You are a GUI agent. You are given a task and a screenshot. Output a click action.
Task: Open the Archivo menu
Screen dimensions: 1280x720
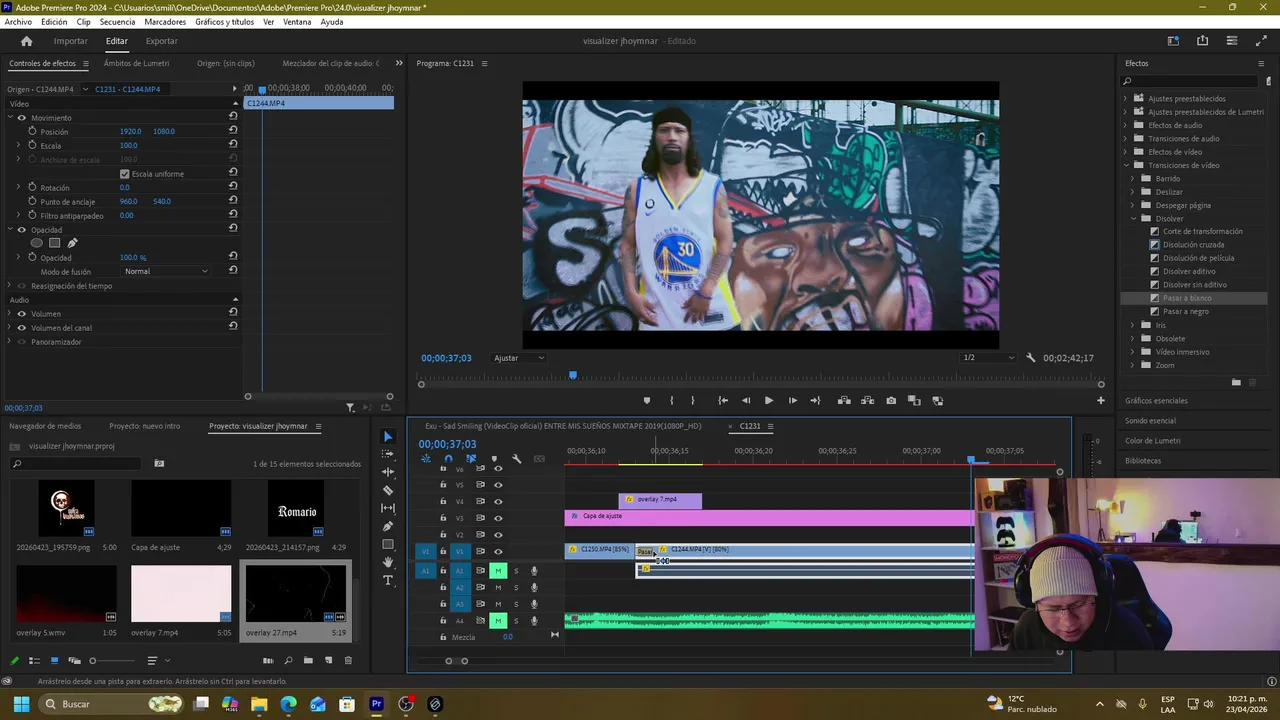18,22
